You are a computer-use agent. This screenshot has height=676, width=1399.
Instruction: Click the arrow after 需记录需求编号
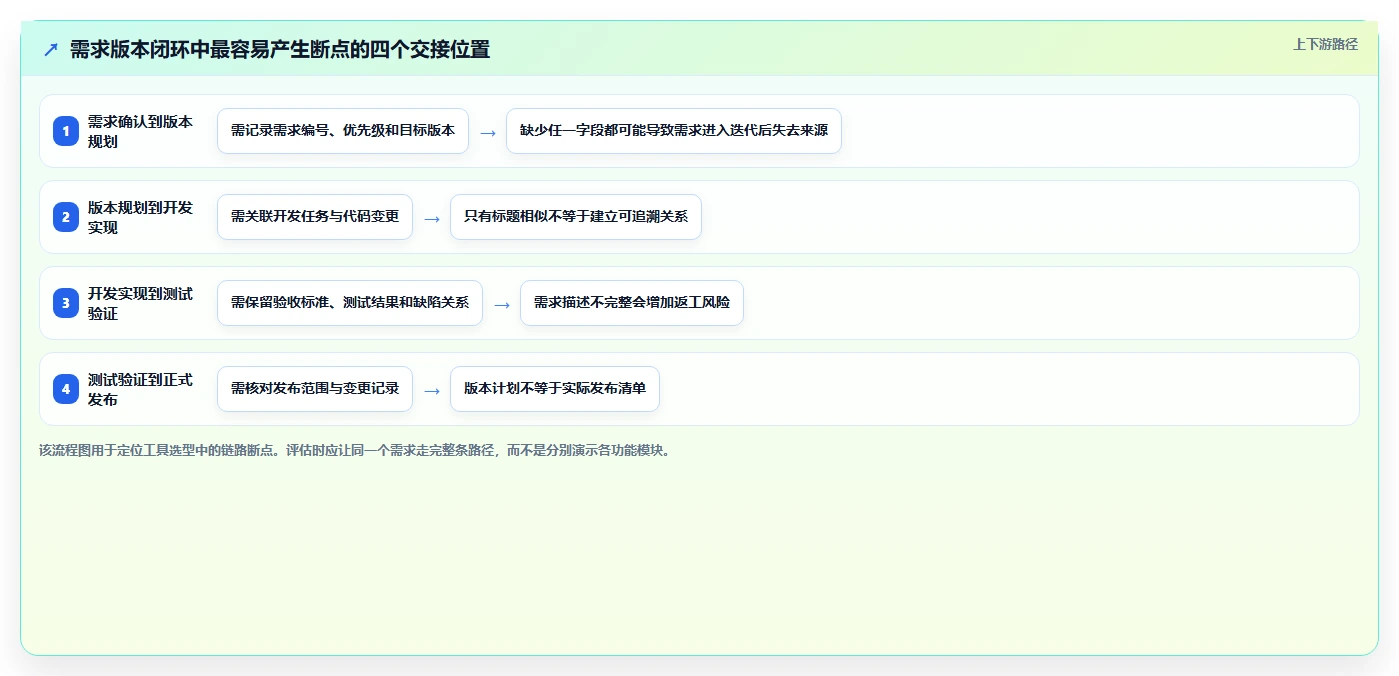tap(488, 132)
